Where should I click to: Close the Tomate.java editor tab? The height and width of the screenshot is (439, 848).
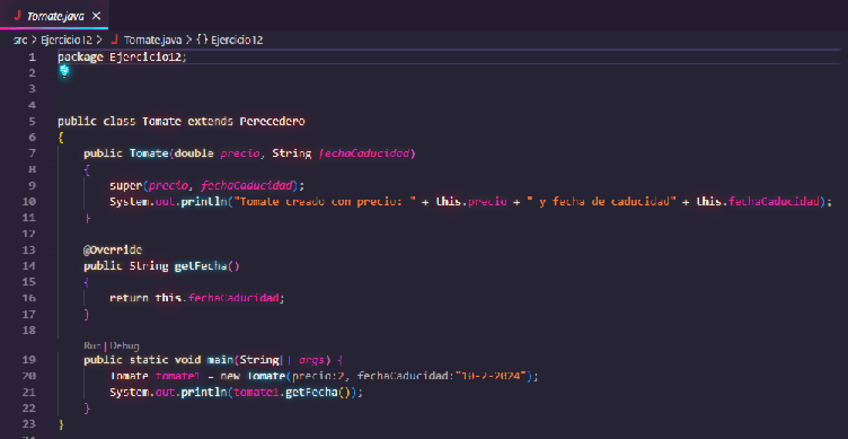coord(95,17)
